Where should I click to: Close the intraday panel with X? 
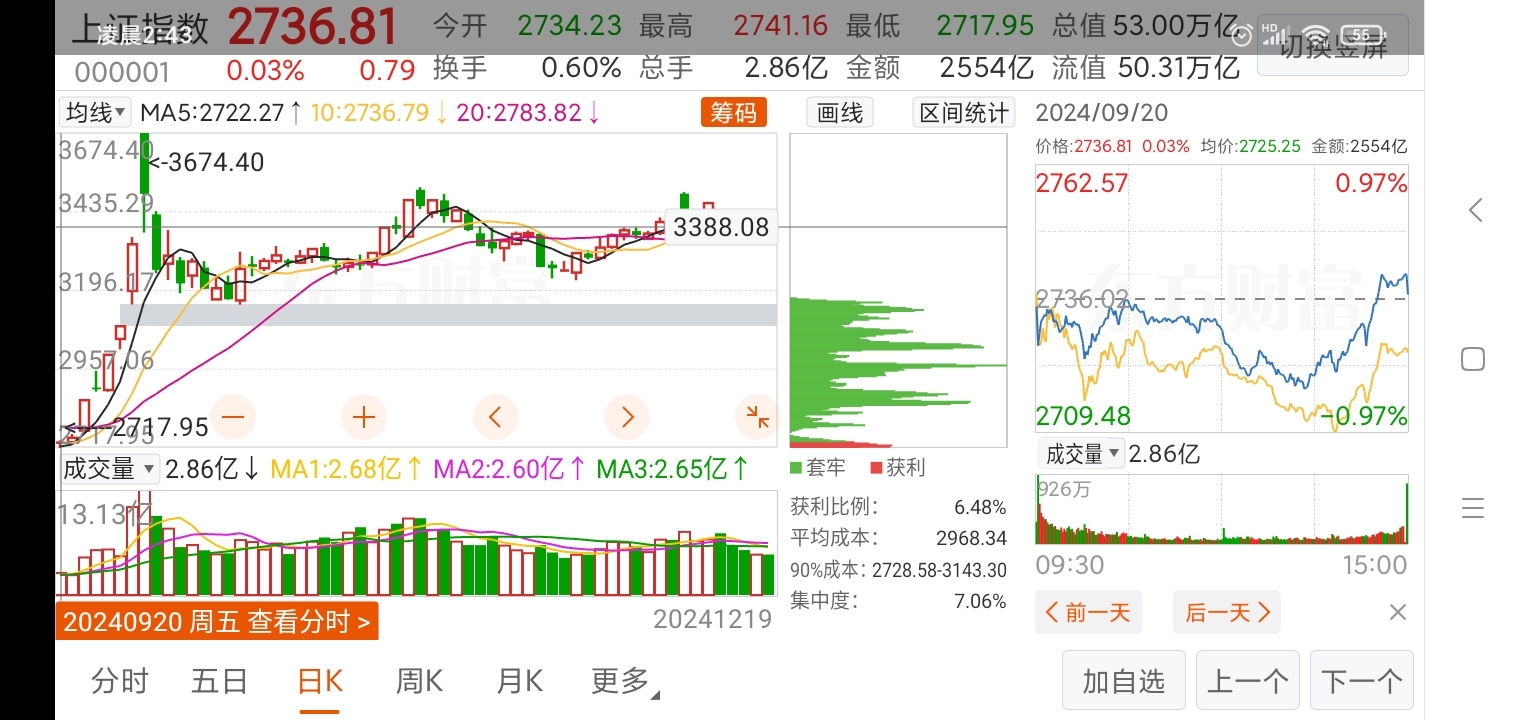point(1398,612)
